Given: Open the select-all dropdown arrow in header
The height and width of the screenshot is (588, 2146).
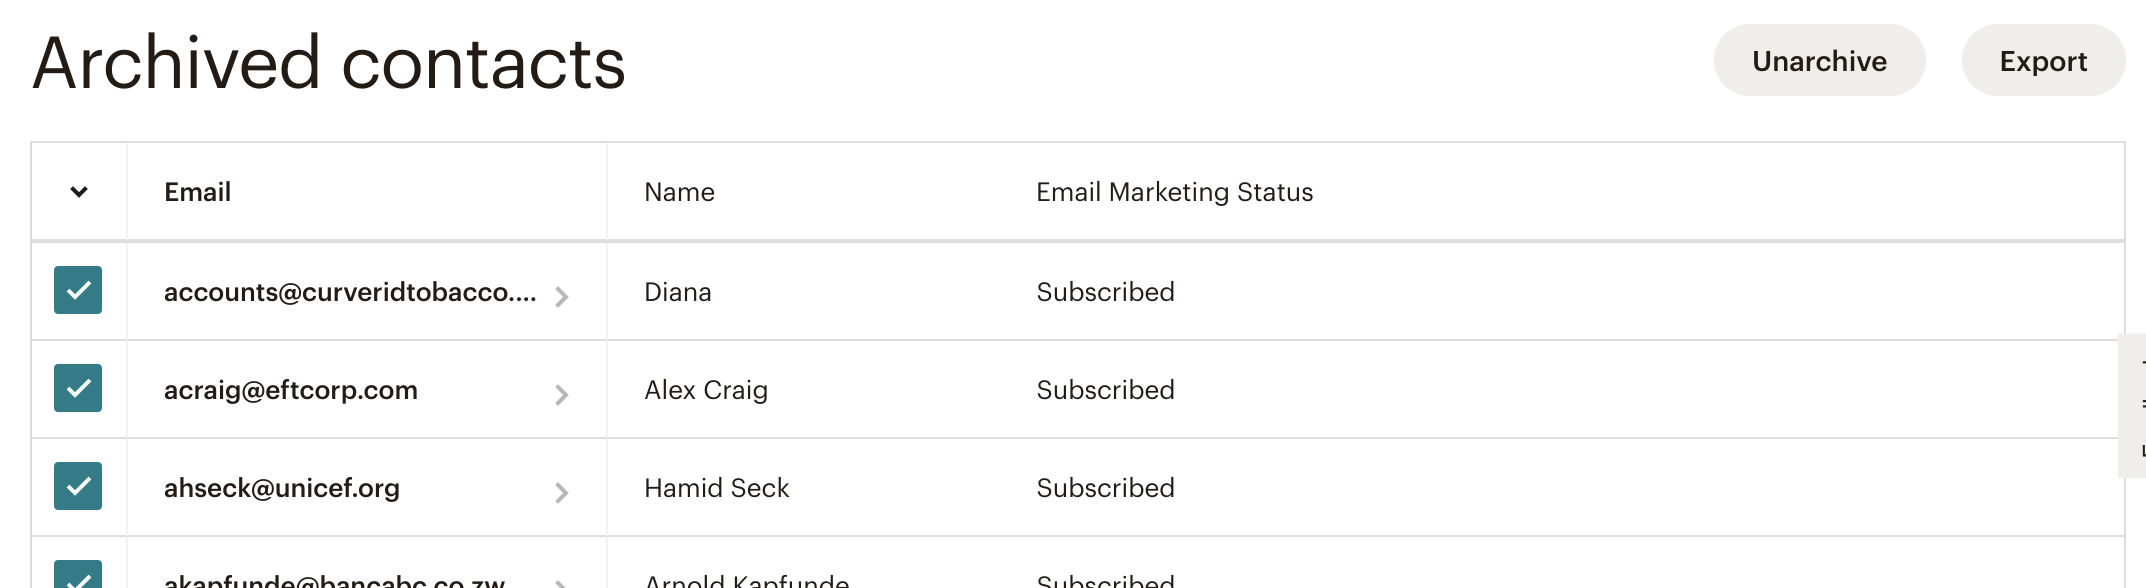Looking at the screenshot, I should point(79,192).
